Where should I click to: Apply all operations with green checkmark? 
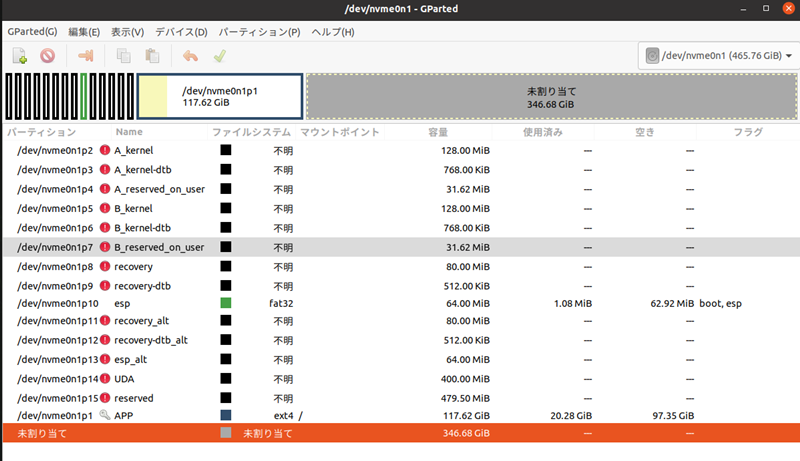(220, 56)
